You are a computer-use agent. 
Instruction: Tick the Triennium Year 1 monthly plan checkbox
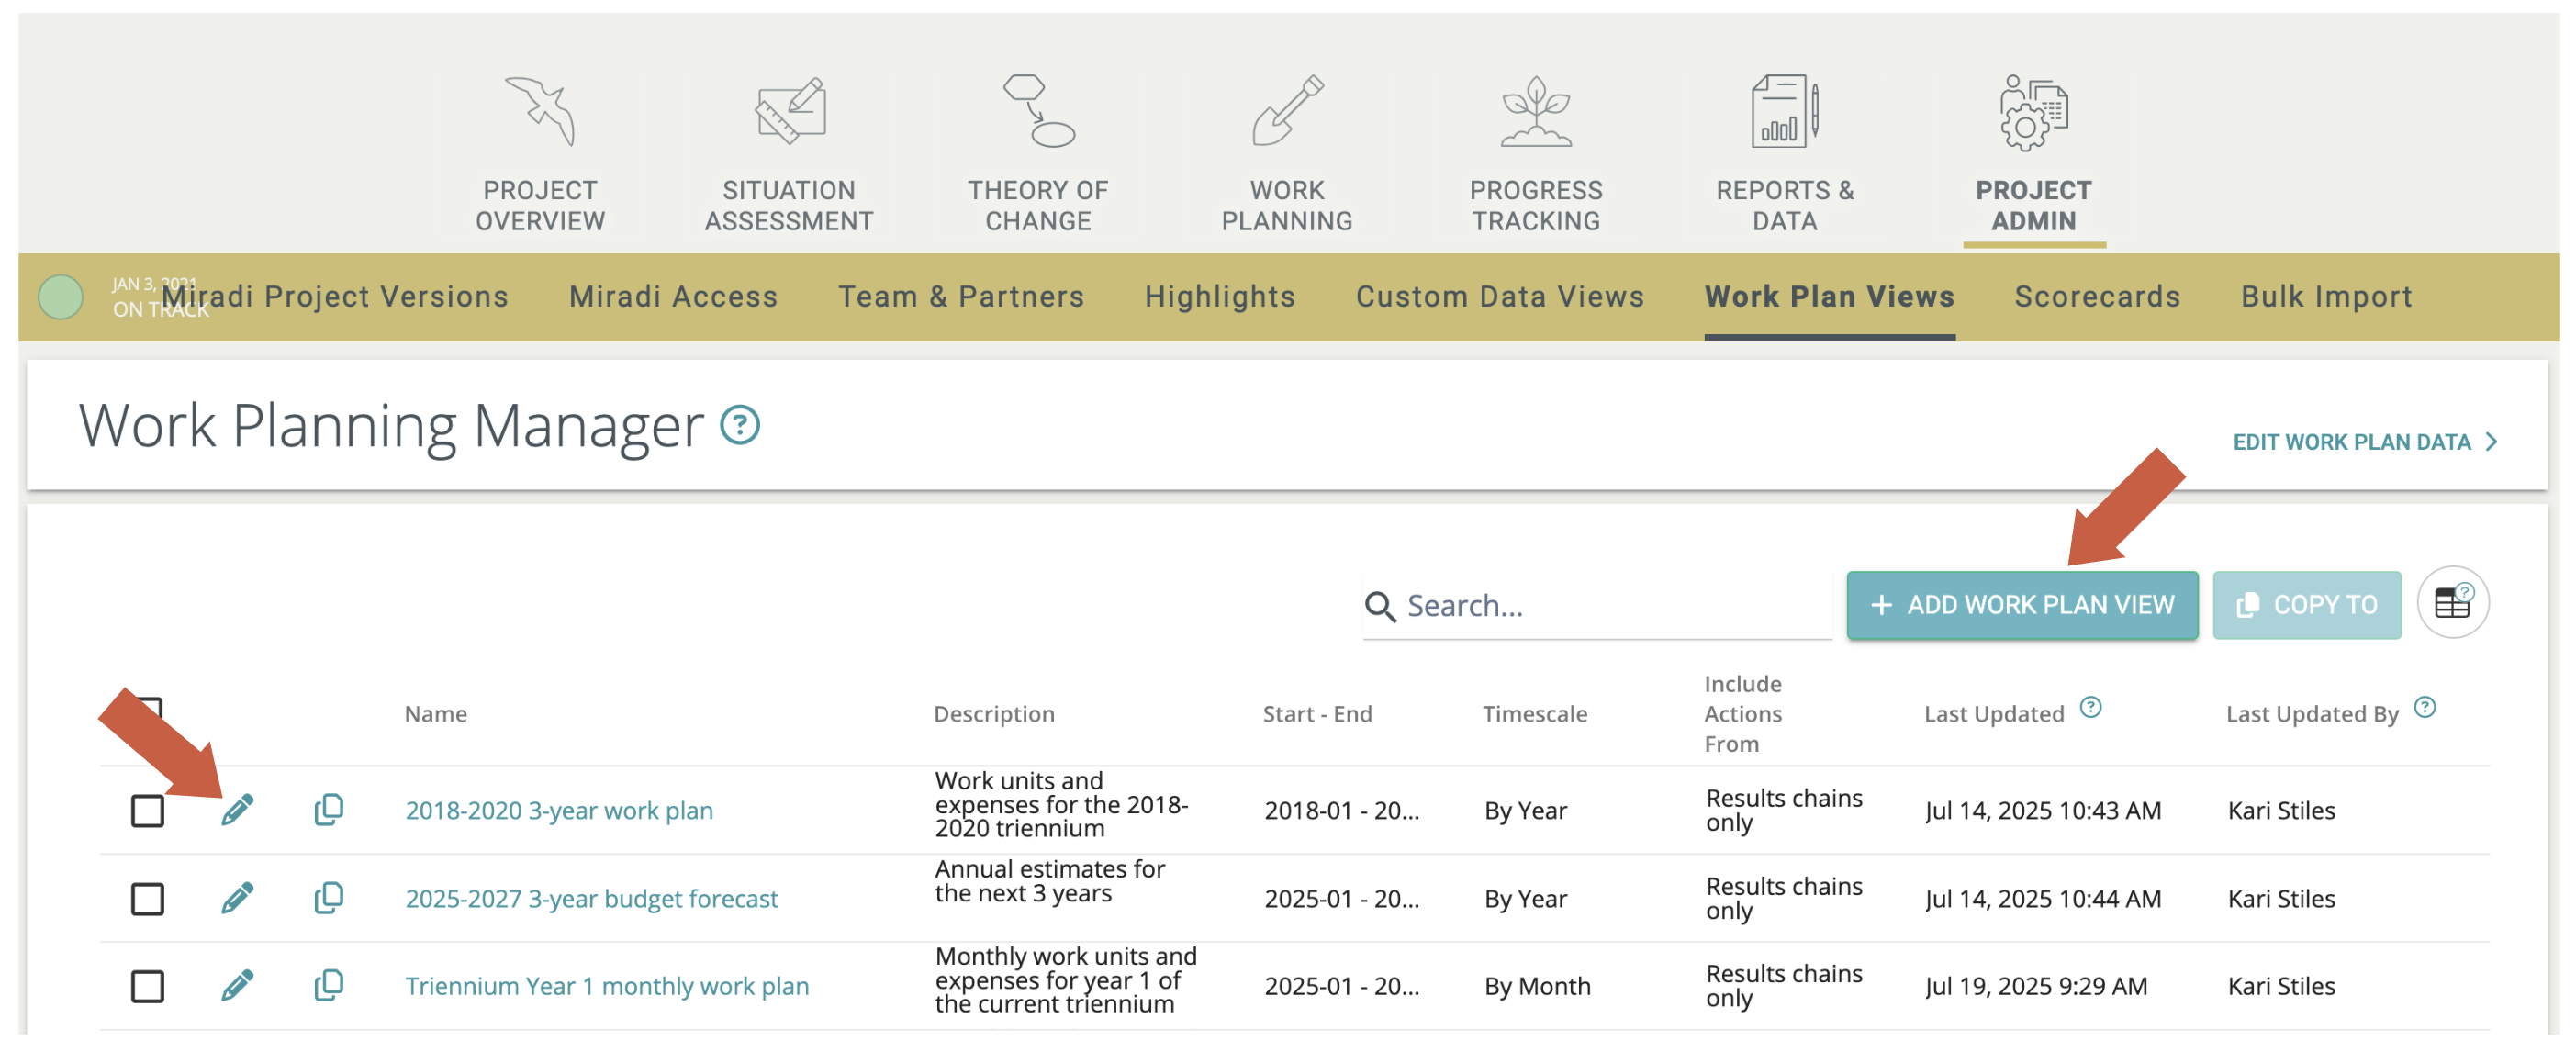pos(148,986)
